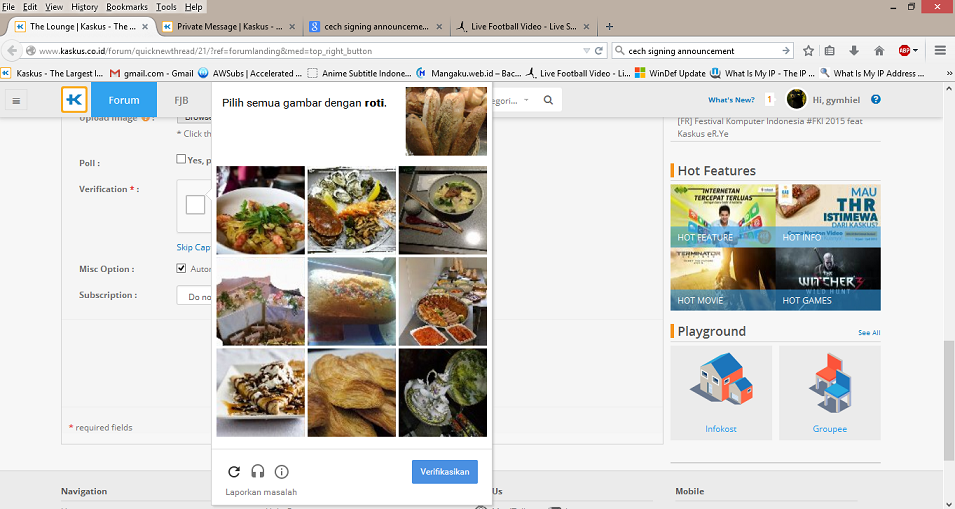Viewport: 955px width, 509px height.
Task: Open the Infokost playground tile
Action: [x=721, y=393]
